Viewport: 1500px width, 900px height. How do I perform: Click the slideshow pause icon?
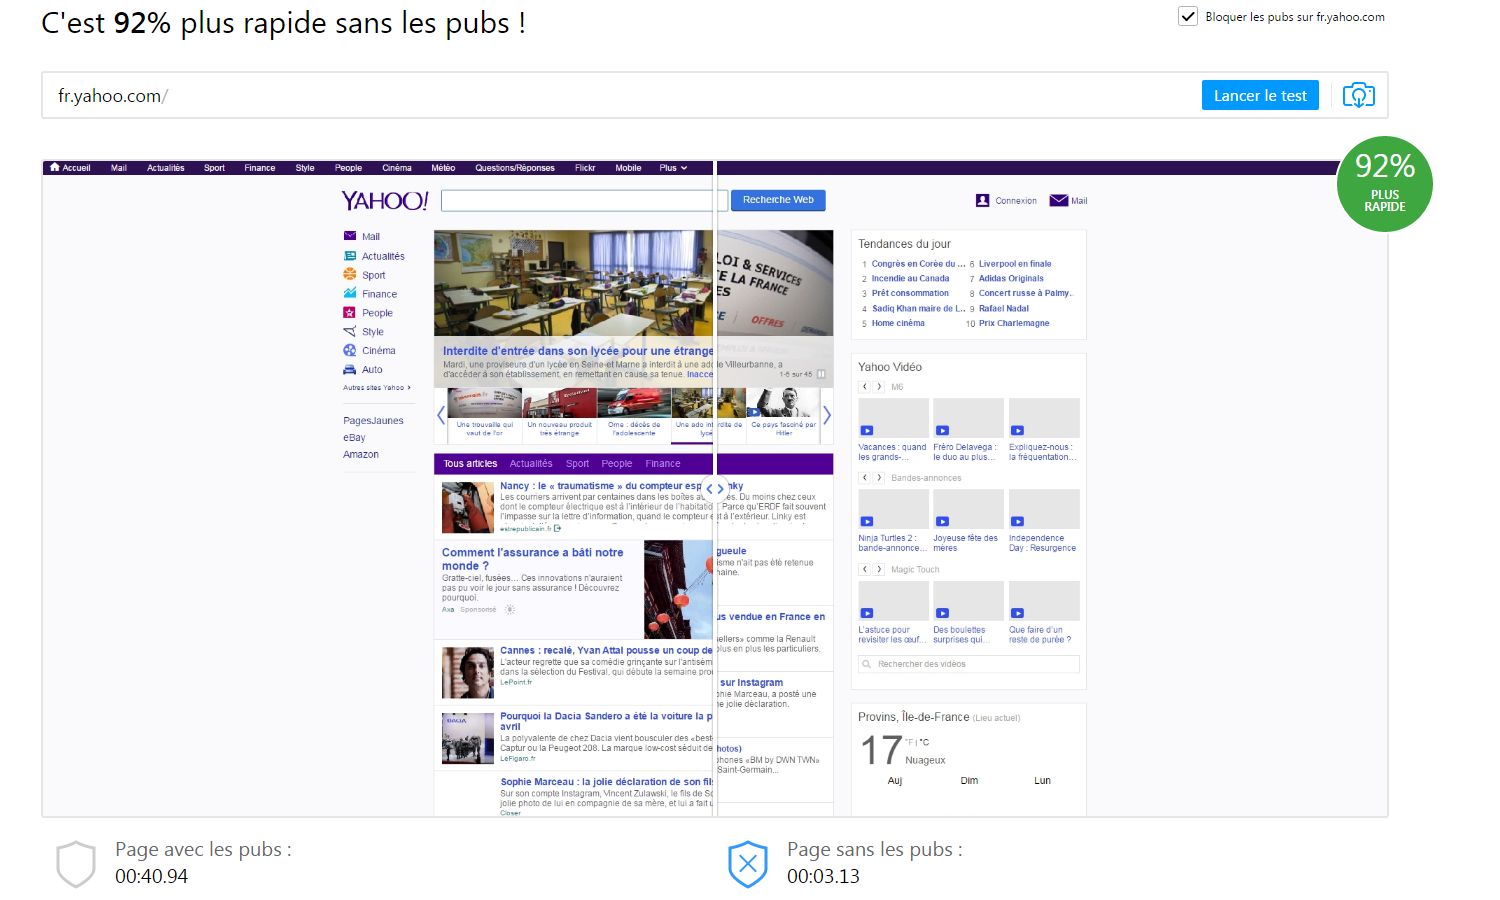click(822, 374)
